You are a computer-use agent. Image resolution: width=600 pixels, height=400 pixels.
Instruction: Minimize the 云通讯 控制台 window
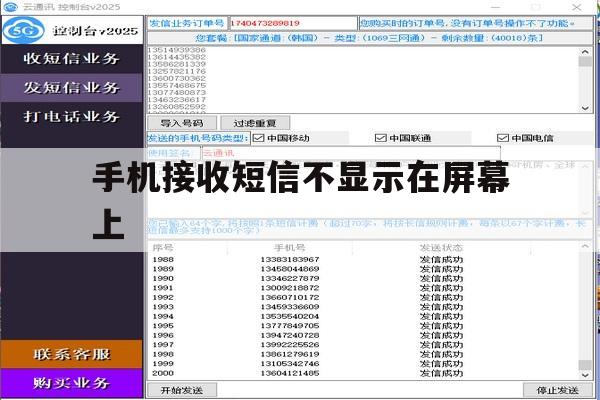pos(496,7)
